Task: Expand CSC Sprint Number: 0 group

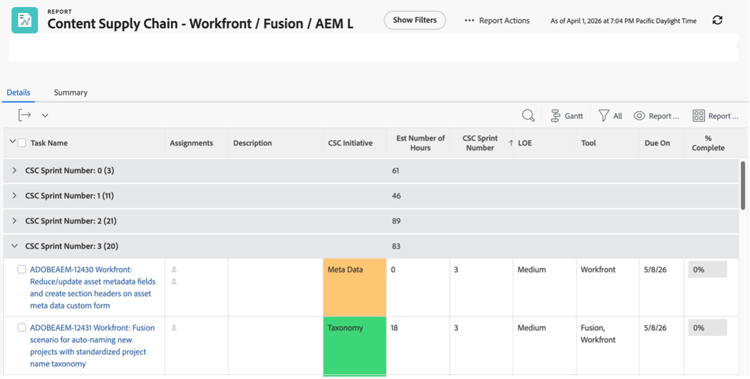Action: click(14, 170)
